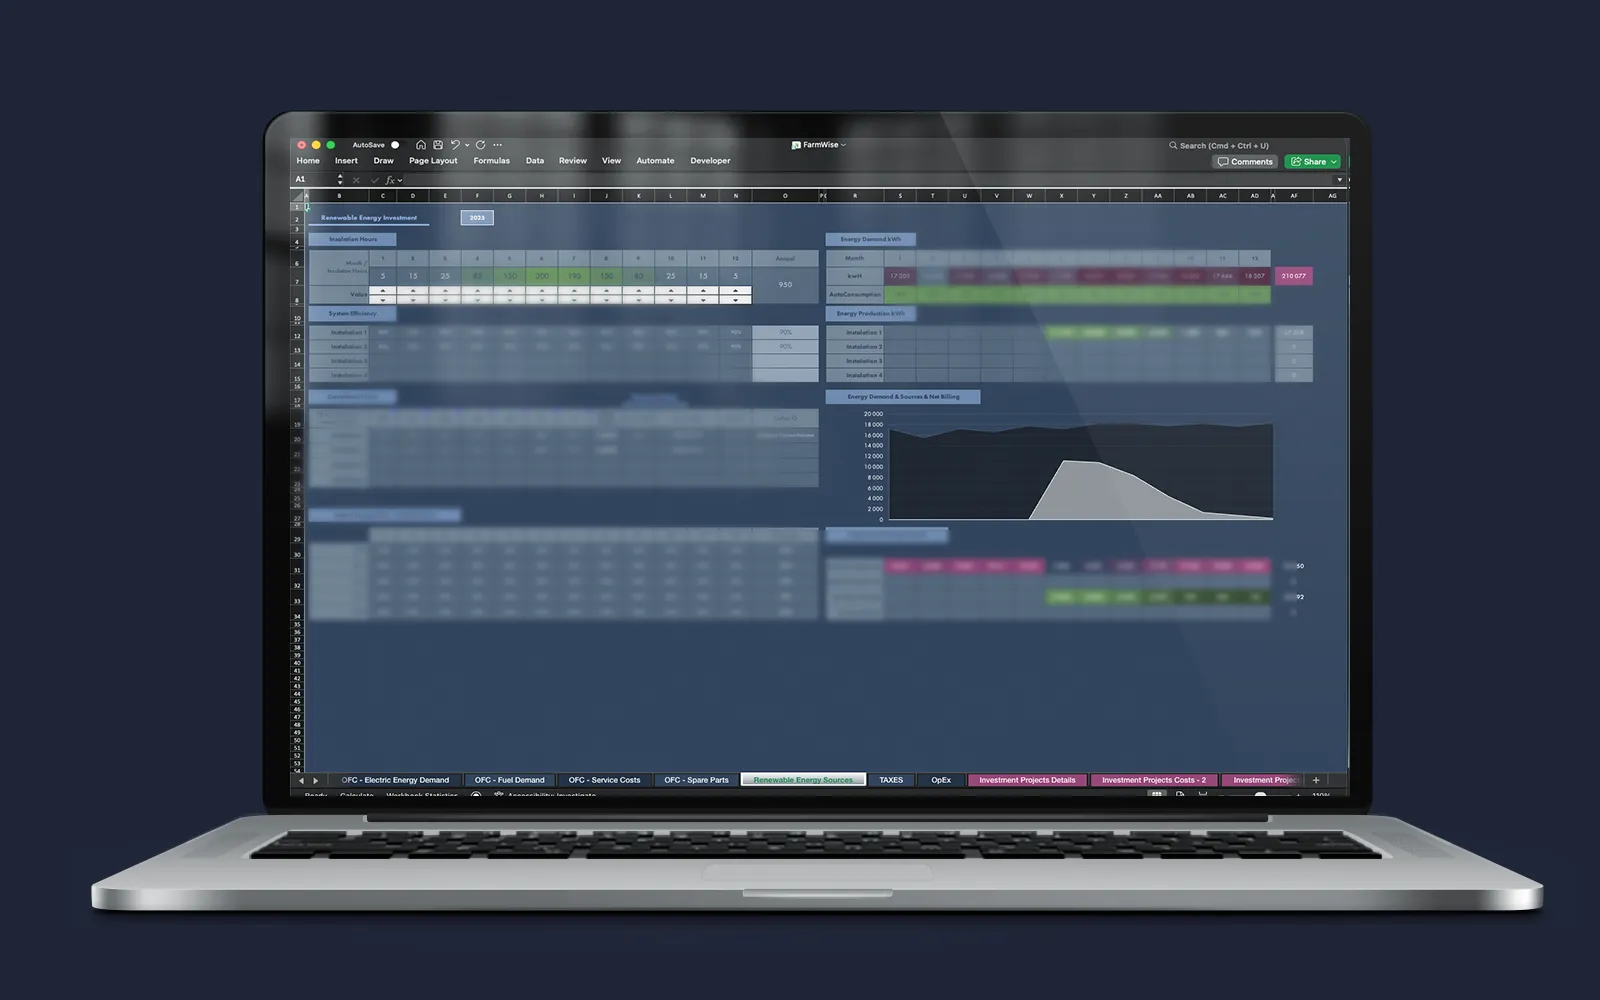Switch to OpEx sheet tab
Image resolution: width=1600 pixels, height=1000 pixels.
[941, 780]
